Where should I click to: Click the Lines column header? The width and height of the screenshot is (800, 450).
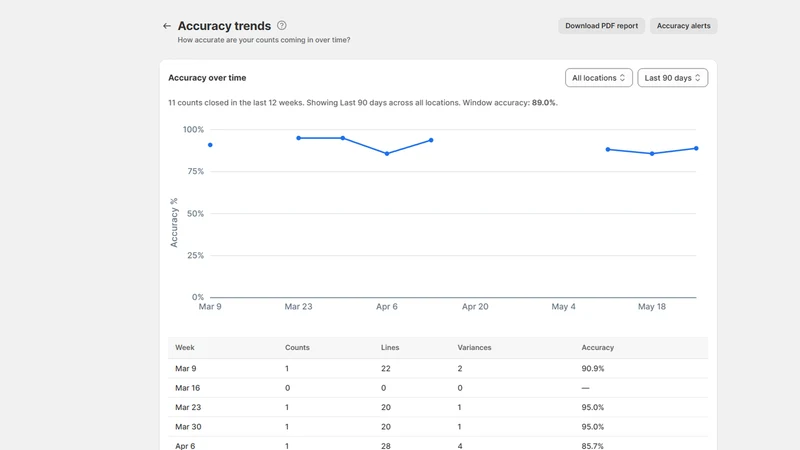[x=390, y=347]
